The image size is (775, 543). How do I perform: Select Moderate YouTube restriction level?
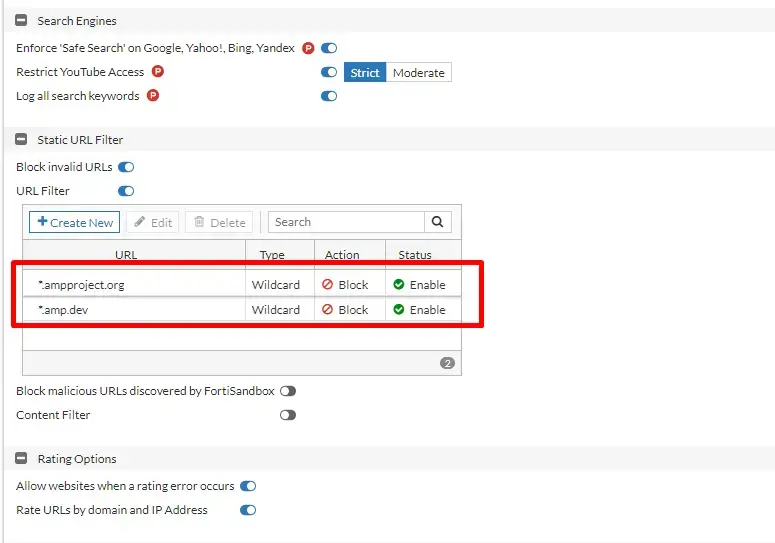point(419,73)
